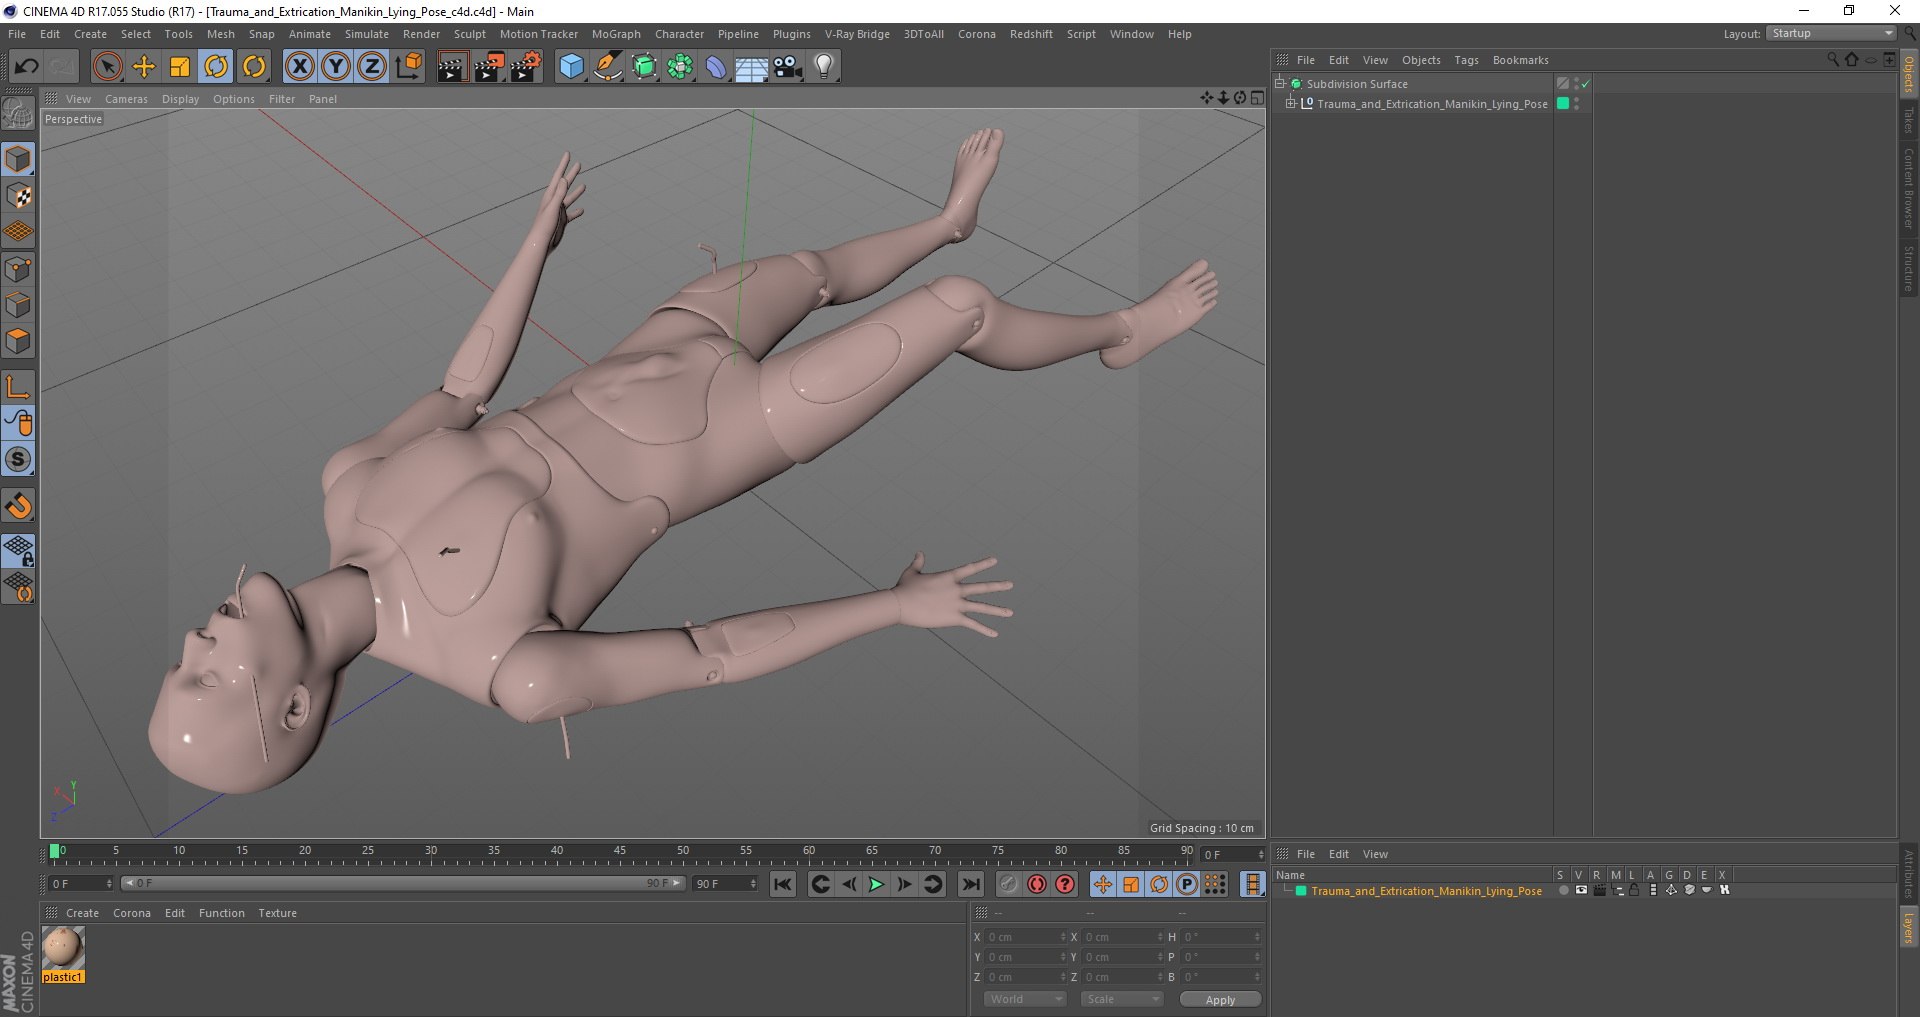Activate the Move tool
This screenshot has width=1920, height=1017.
pyautogui.click(x=144, y=67)
